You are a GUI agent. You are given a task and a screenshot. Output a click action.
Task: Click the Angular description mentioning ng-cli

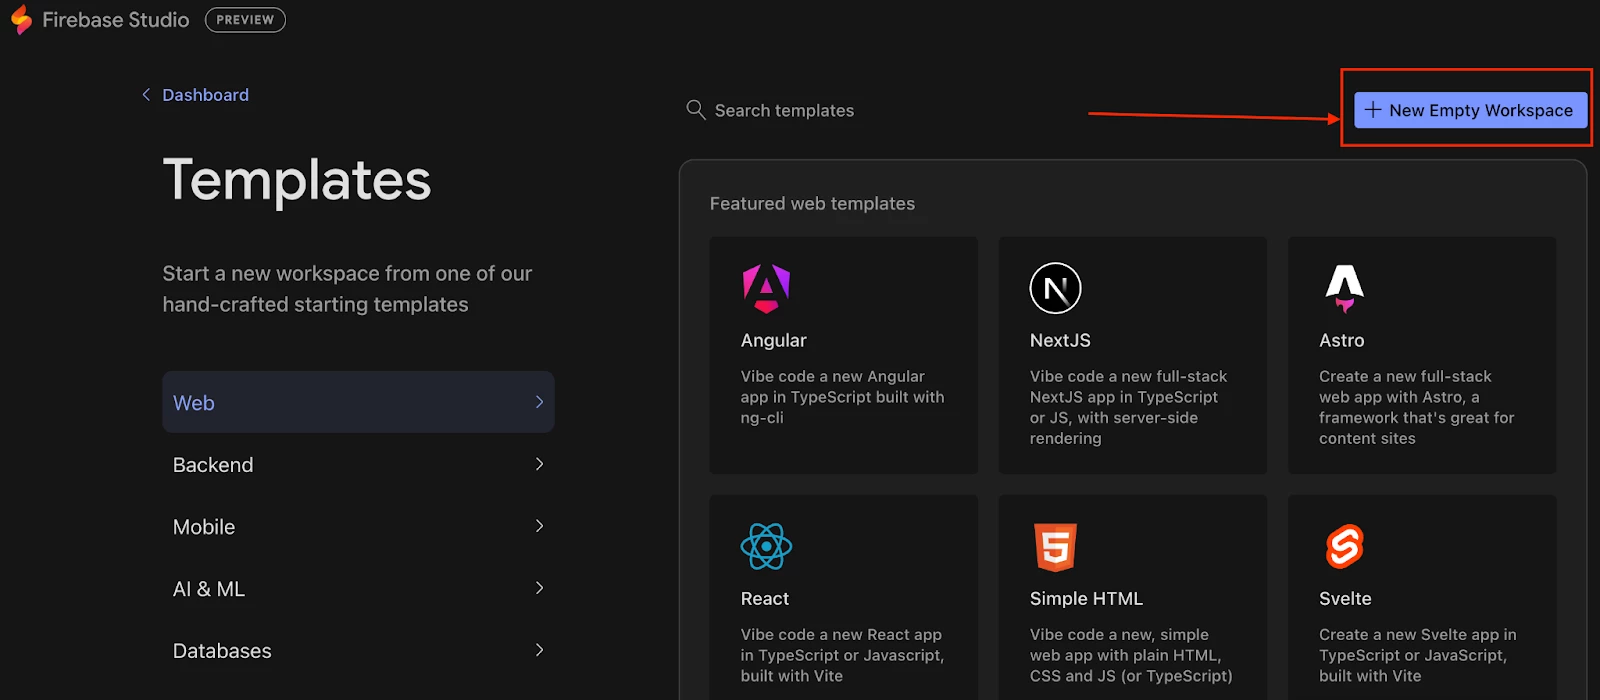tap(842, 397)
